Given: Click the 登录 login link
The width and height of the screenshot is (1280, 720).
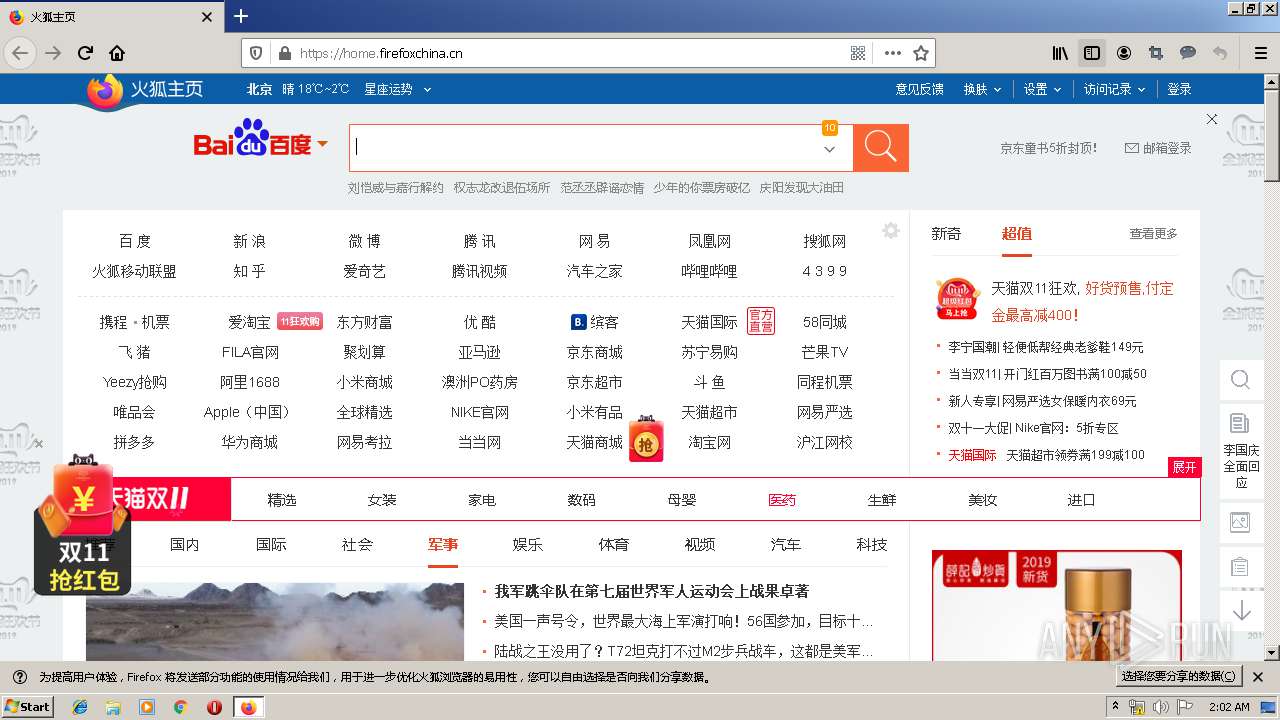Looking at the screenshot, I should [1180, 89].
